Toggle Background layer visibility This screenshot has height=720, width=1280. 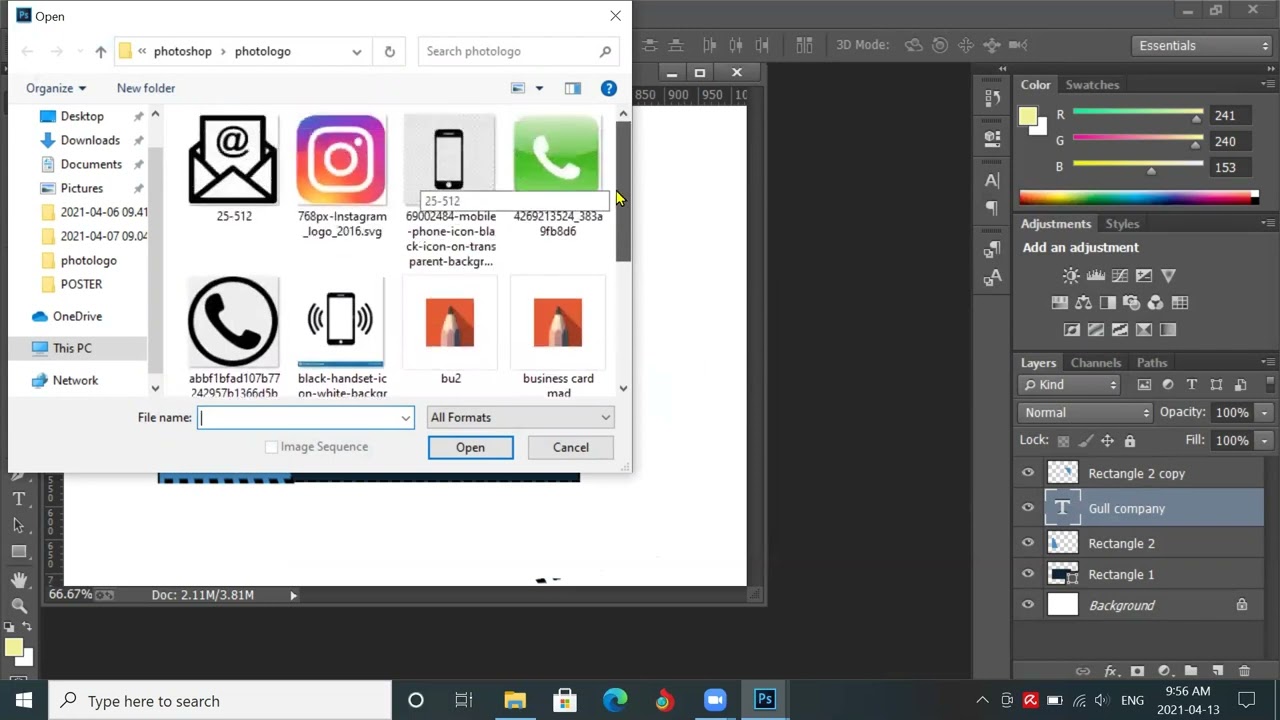[1028, 605]
